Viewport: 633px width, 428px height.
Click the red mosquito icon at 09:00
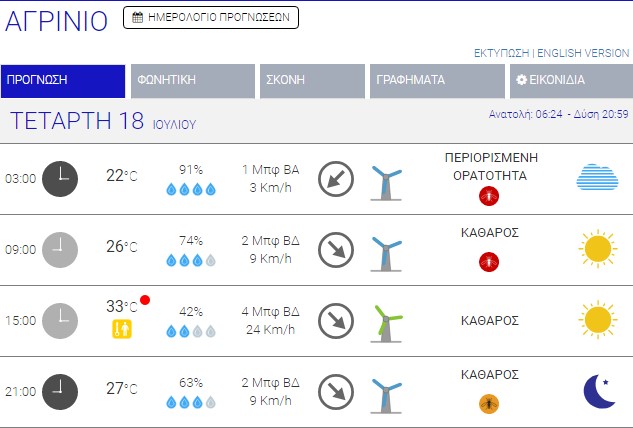pyautogui.click(x=489, y=262)
